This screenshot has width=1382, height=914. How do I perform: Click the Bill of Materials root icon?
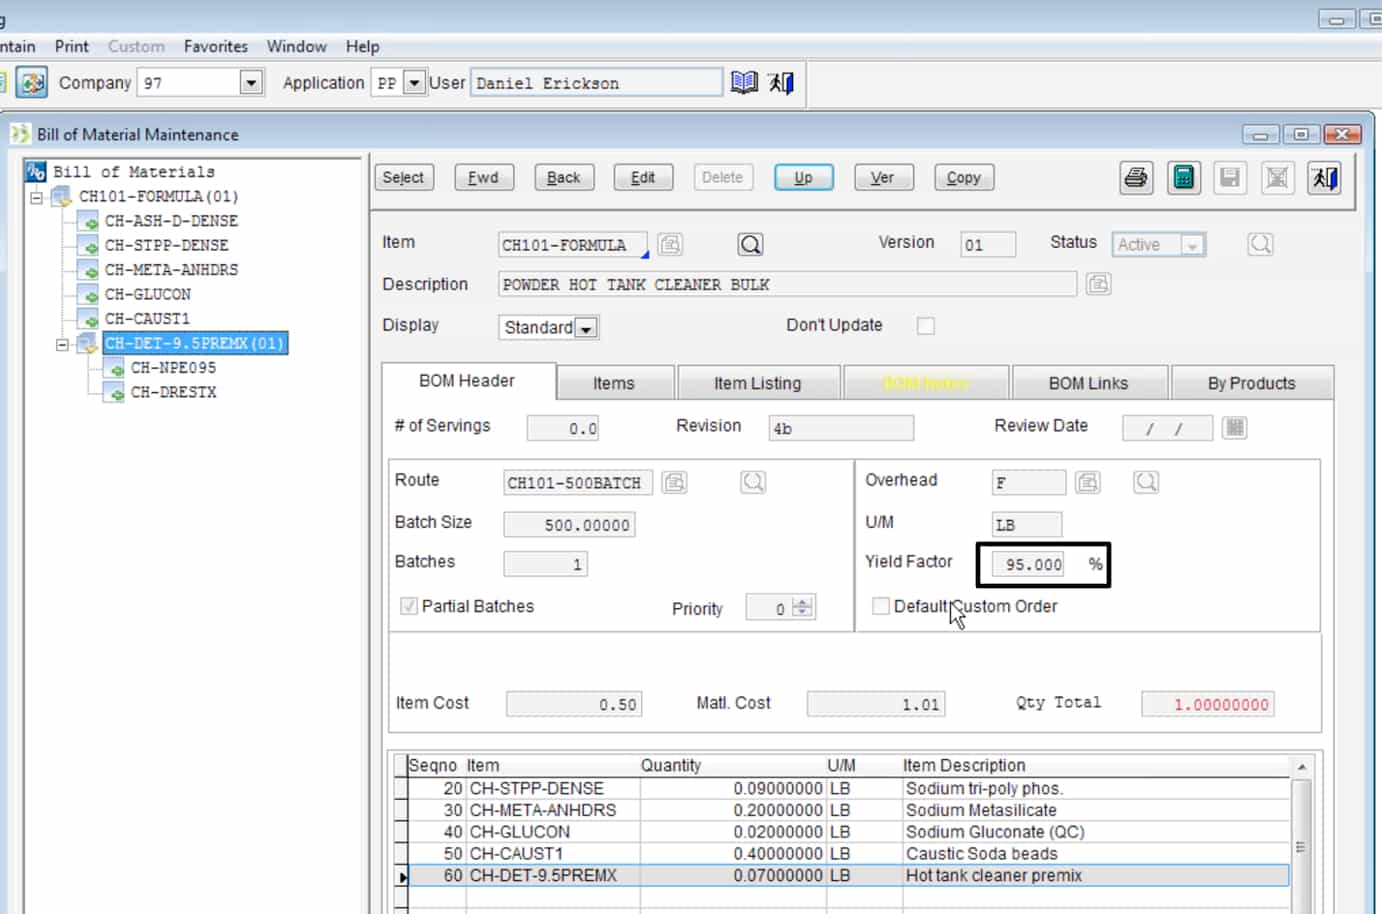click(36, 172)
